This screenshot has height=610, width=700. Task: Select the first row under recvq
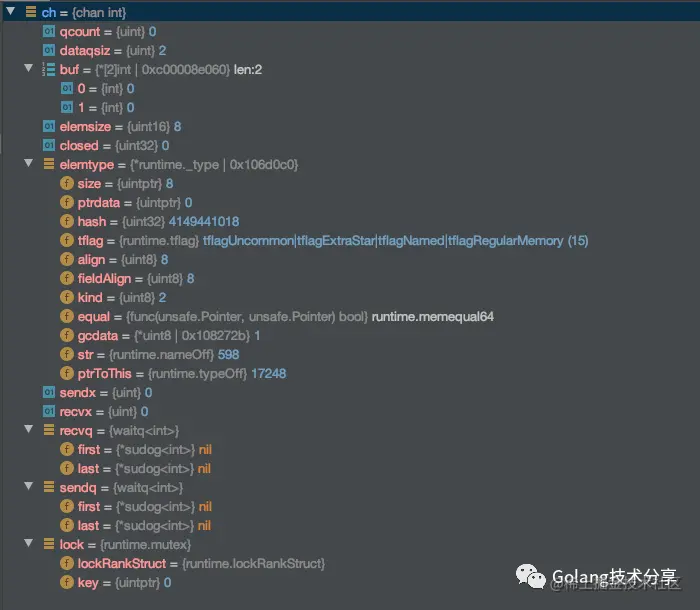[350, 449]
